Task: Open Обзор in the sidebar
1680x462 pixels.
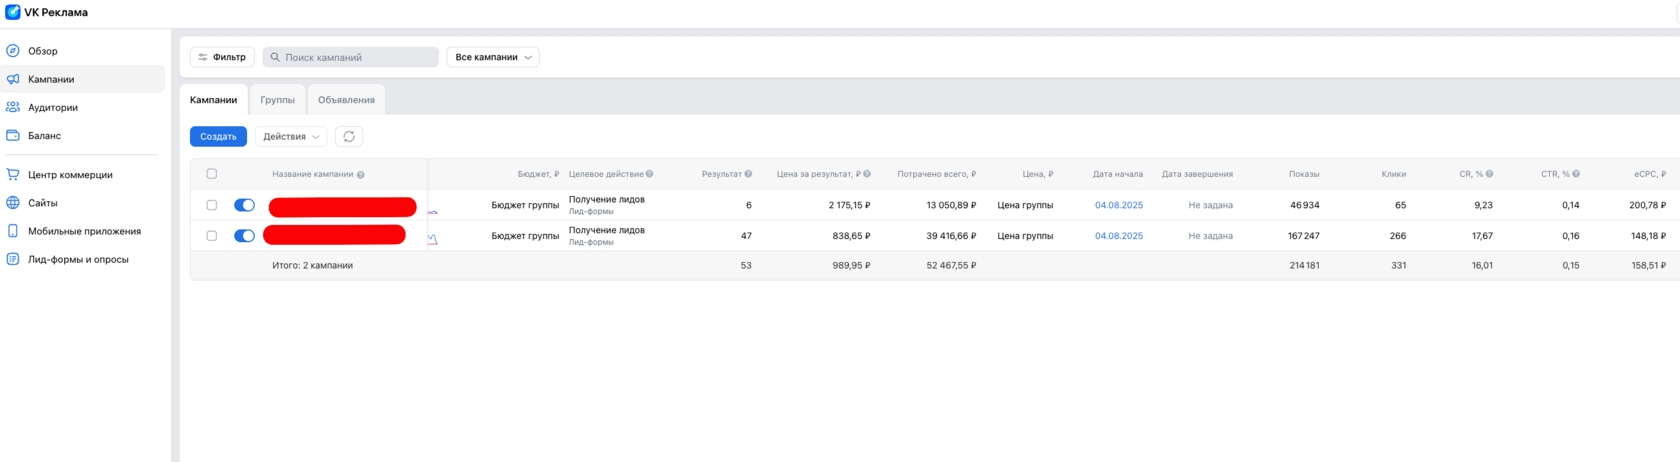Action: pos(43,51)
